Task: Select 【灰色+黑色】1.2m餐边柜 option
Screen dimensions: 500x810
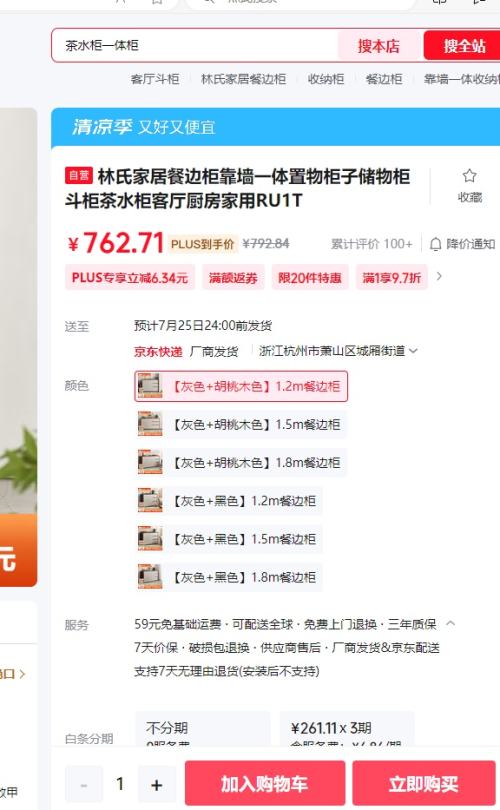Action: pyautogui.click(x=229, y=501)
